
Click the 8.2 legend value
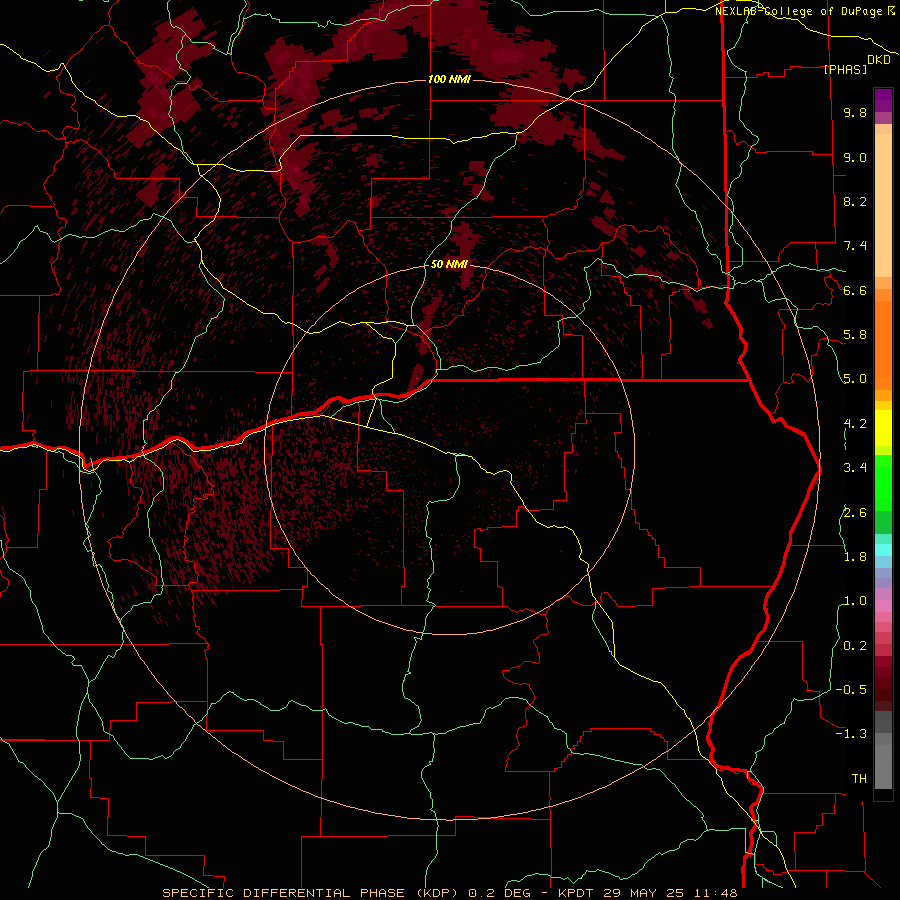[855, 201]
